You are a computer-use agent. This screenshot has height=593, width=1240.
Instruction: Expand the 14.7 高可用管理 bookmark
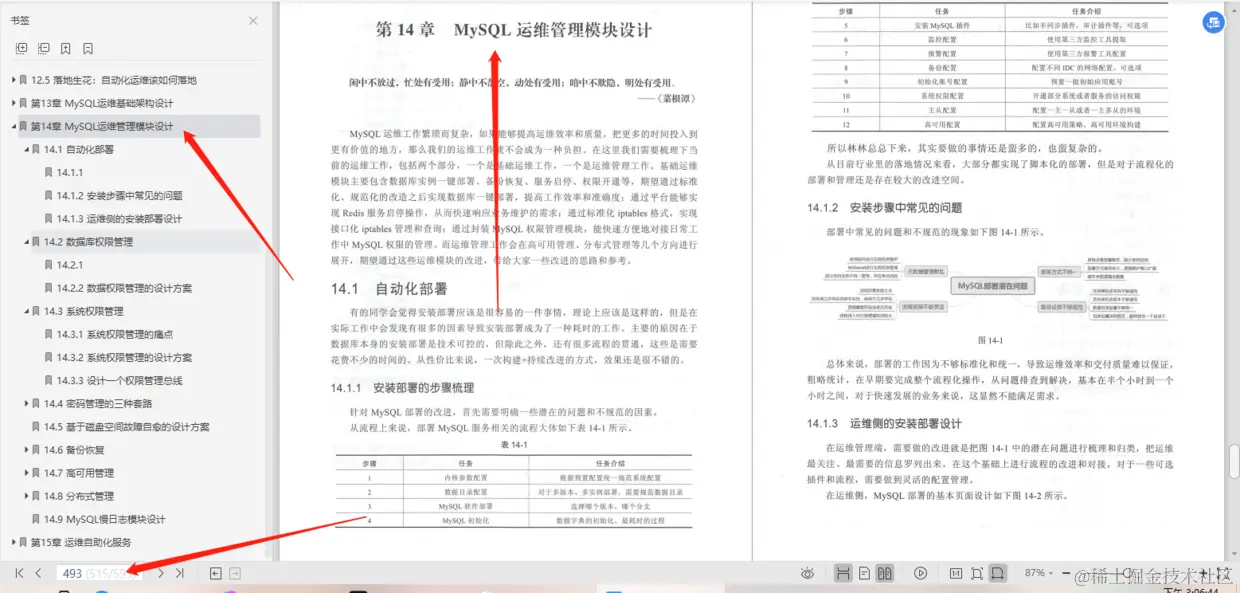[27, 473]
